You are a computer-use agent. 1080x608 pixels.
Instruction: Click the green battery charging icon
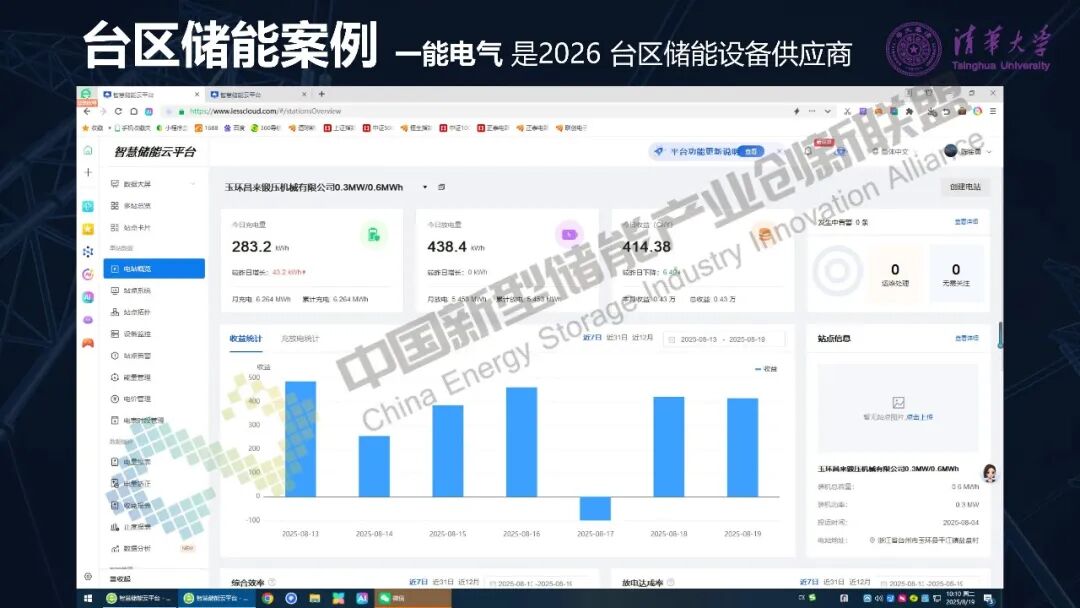point(374,235)
